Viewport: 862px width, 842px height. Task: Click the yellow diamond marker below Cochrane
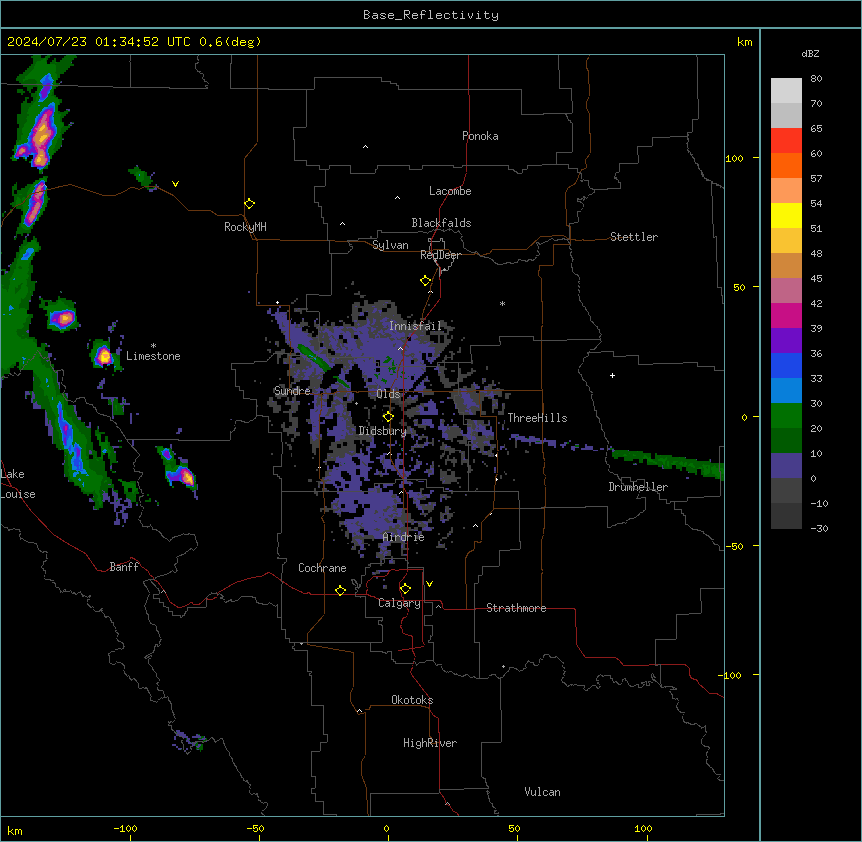[340, 590]
